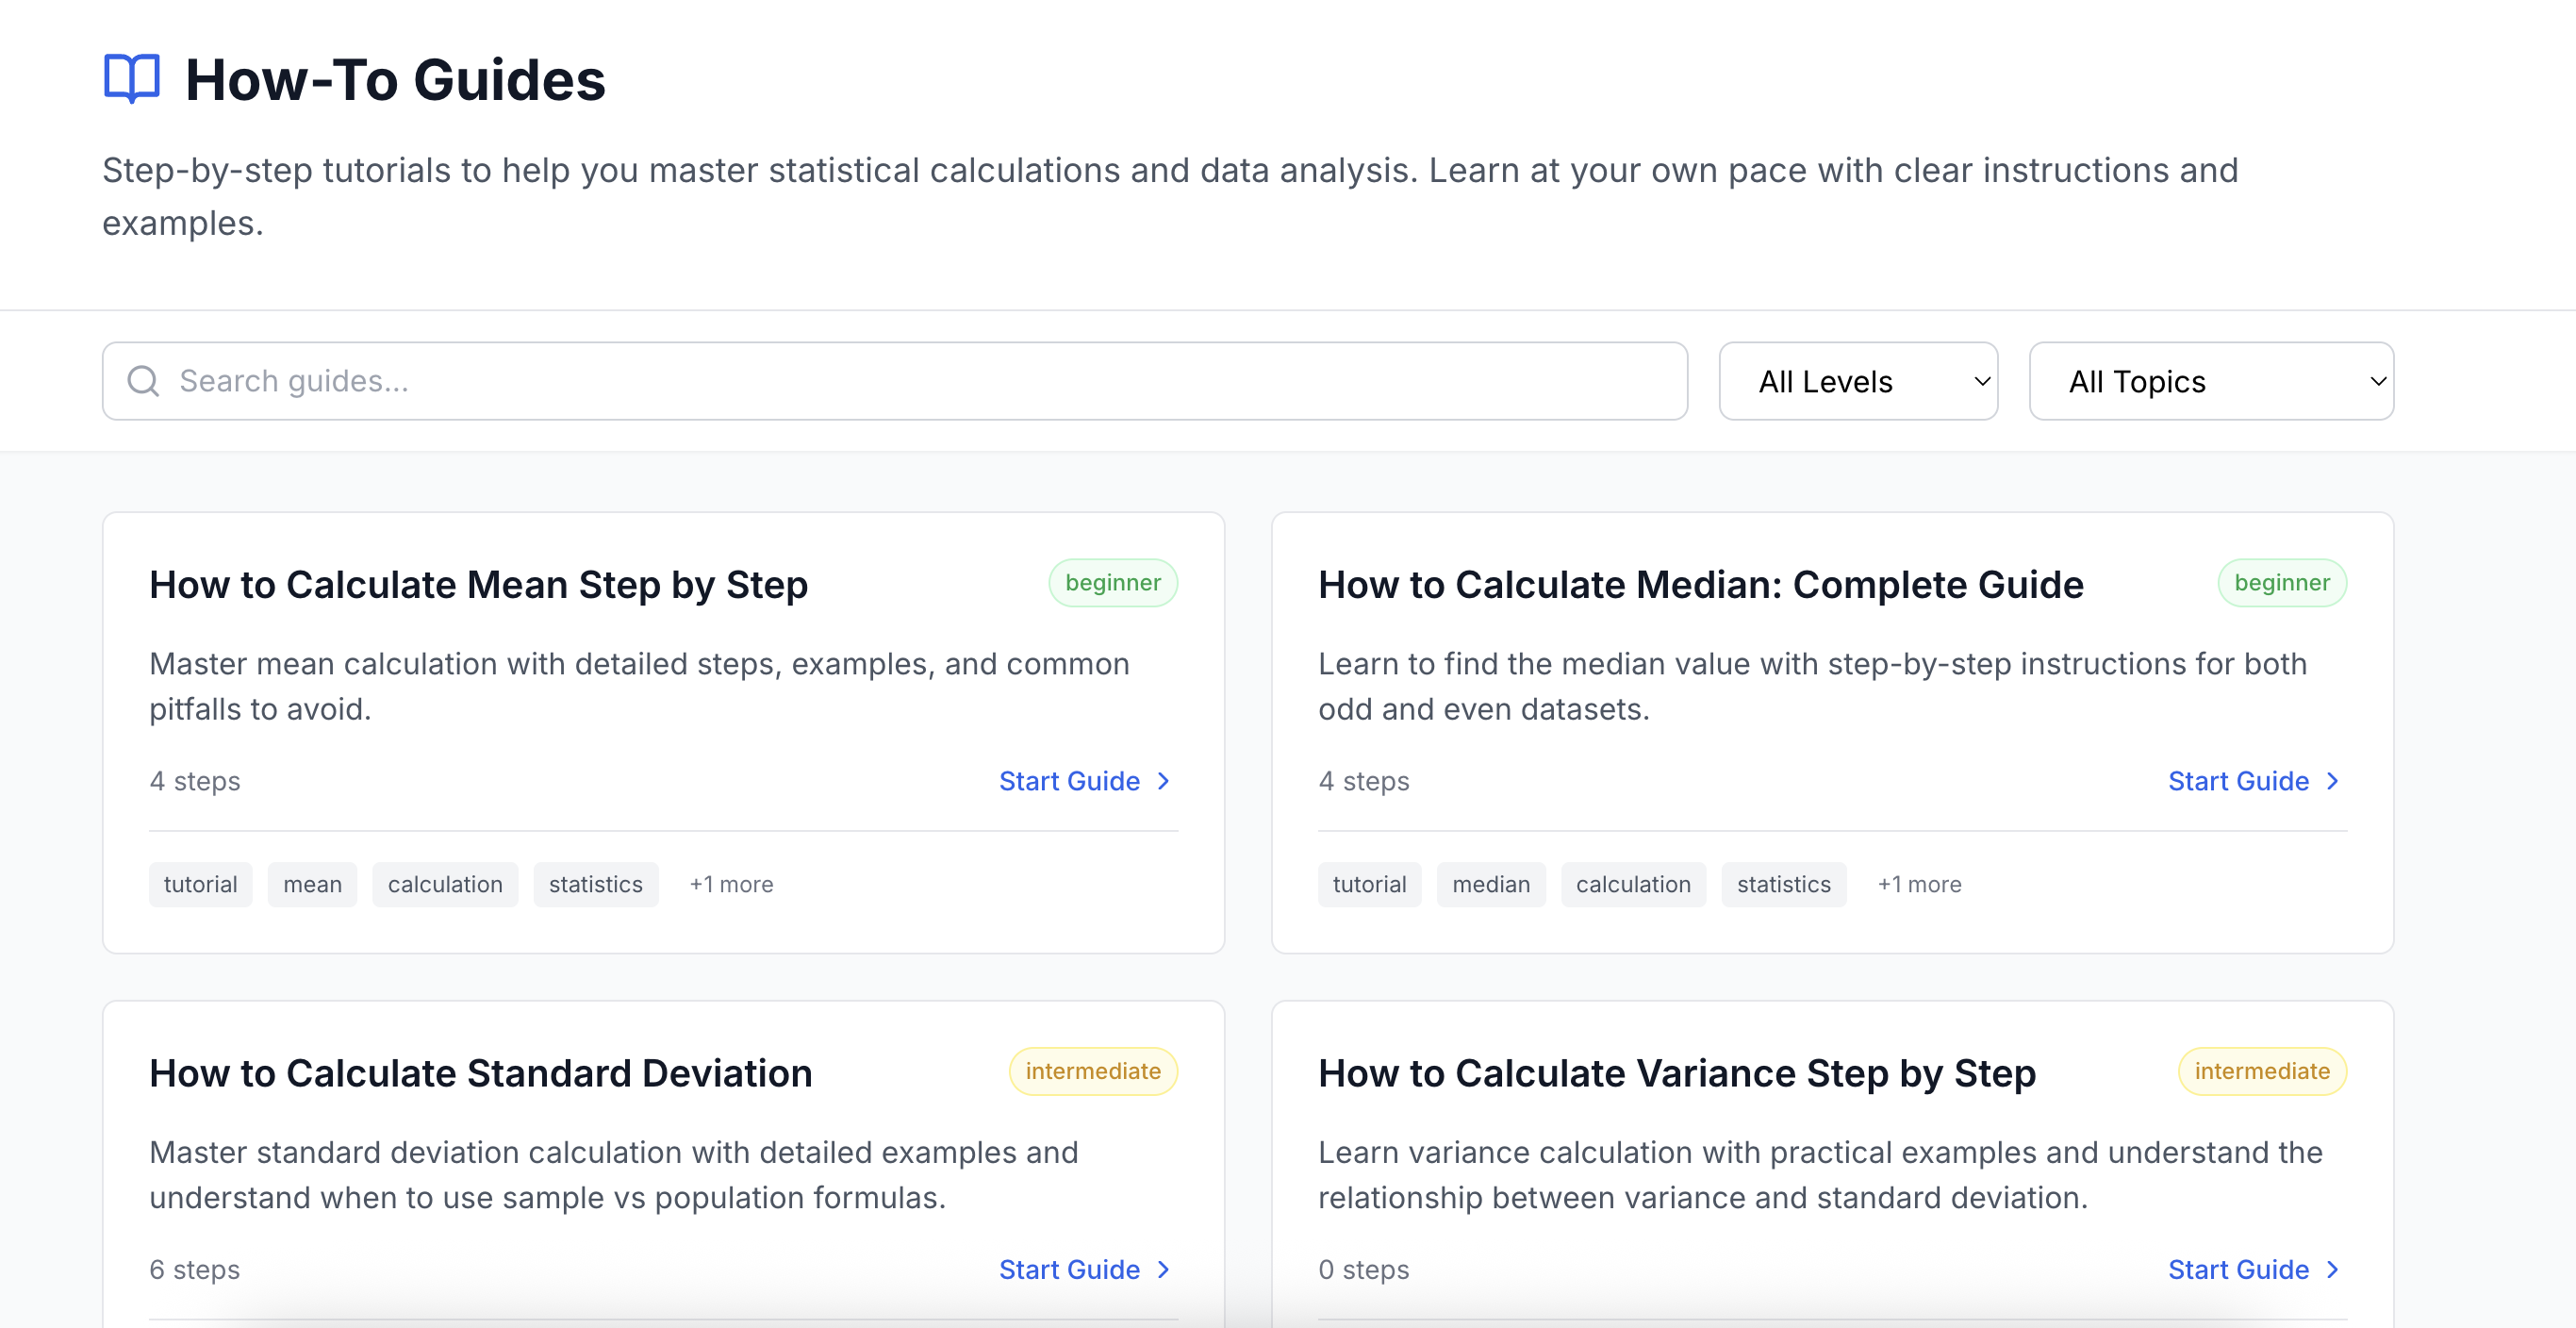Start the Variance Step by Step guide
The width and height of the screenshot is (2576, 1328).
point(2238,1269)
